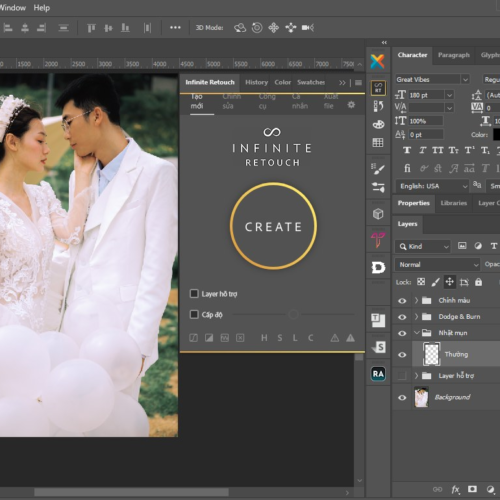500x500 pixels.
Task: Click the faux italic T style icon
Action: click(x=422, y=151)
